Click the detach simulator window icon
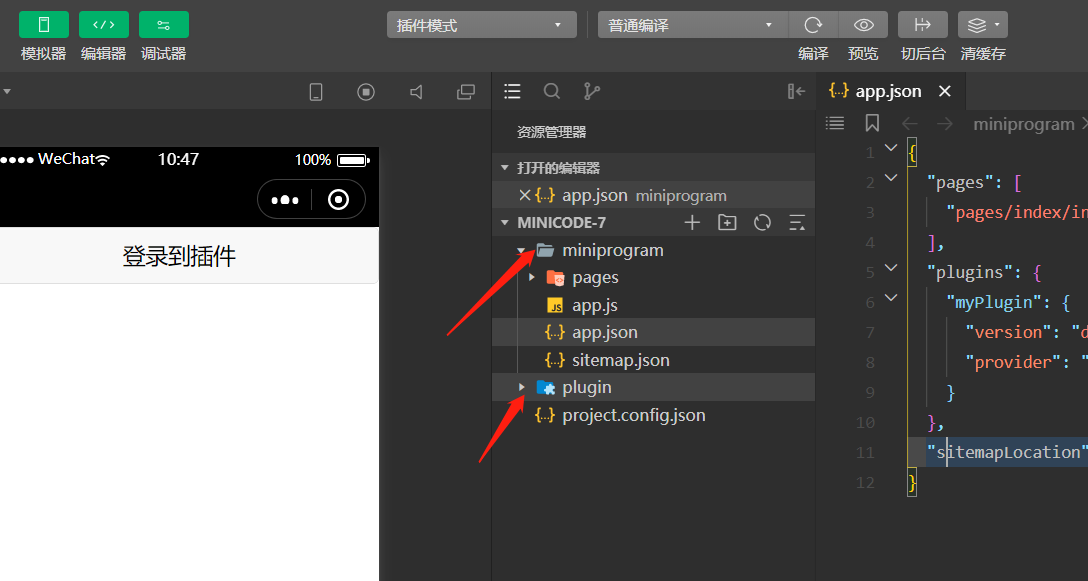The image size is (1088, 581). click(466, 92)
